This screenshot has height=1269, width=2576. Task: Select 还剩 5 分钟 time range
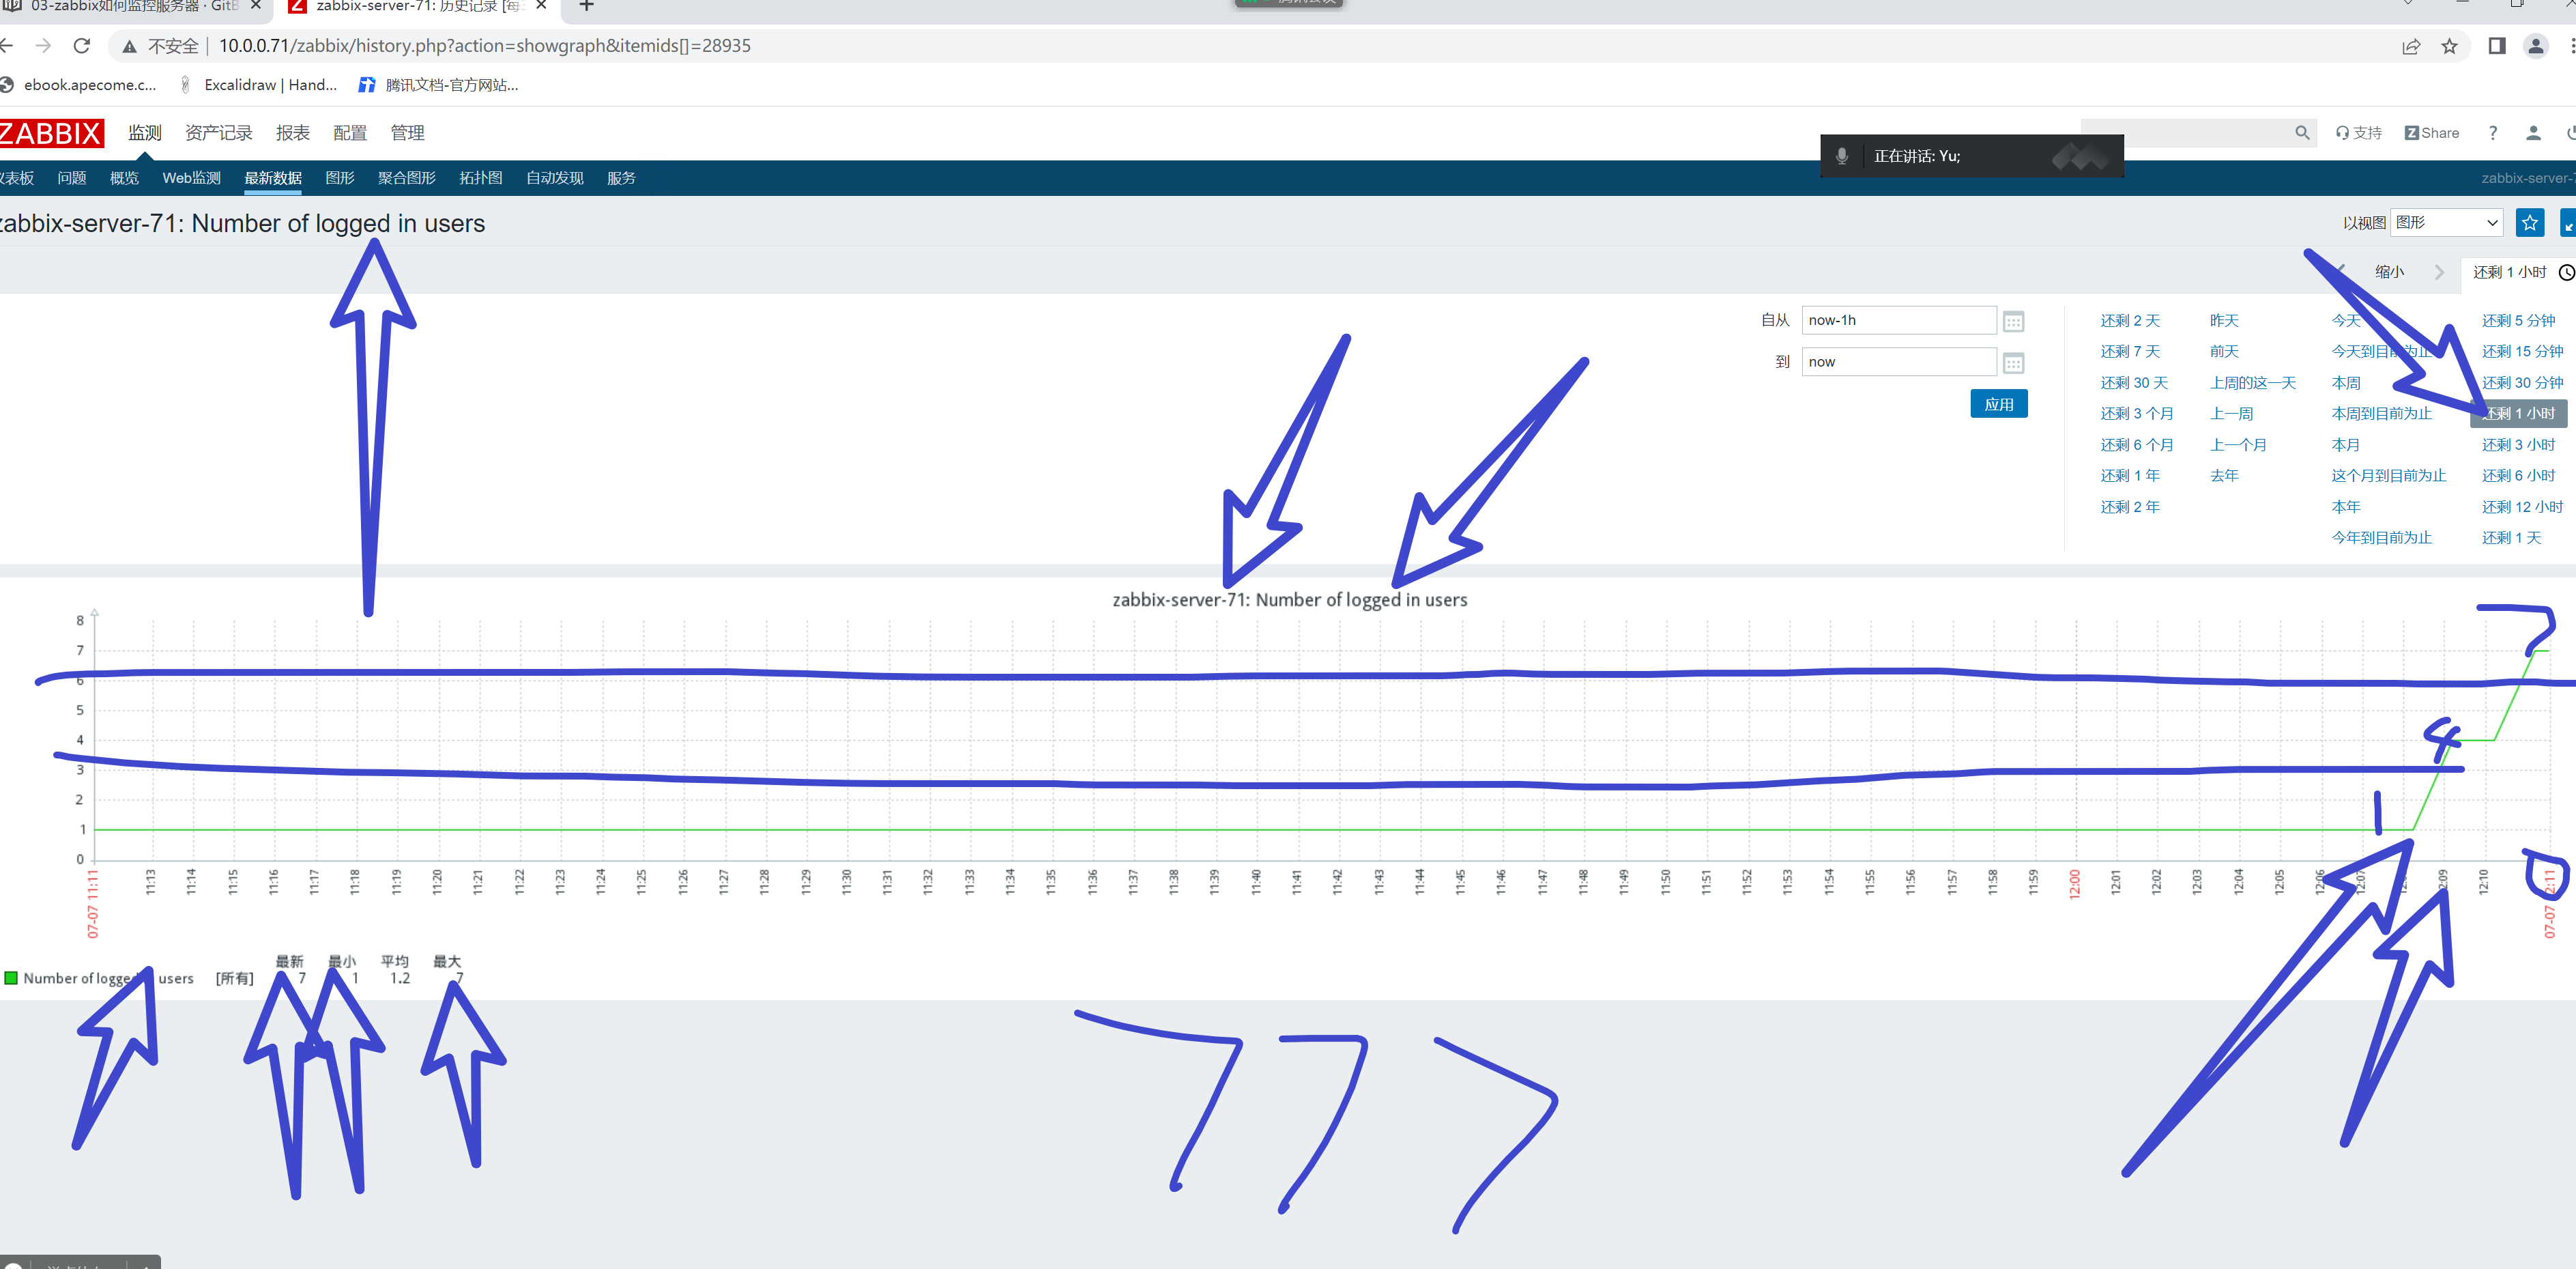point(2518,321)
